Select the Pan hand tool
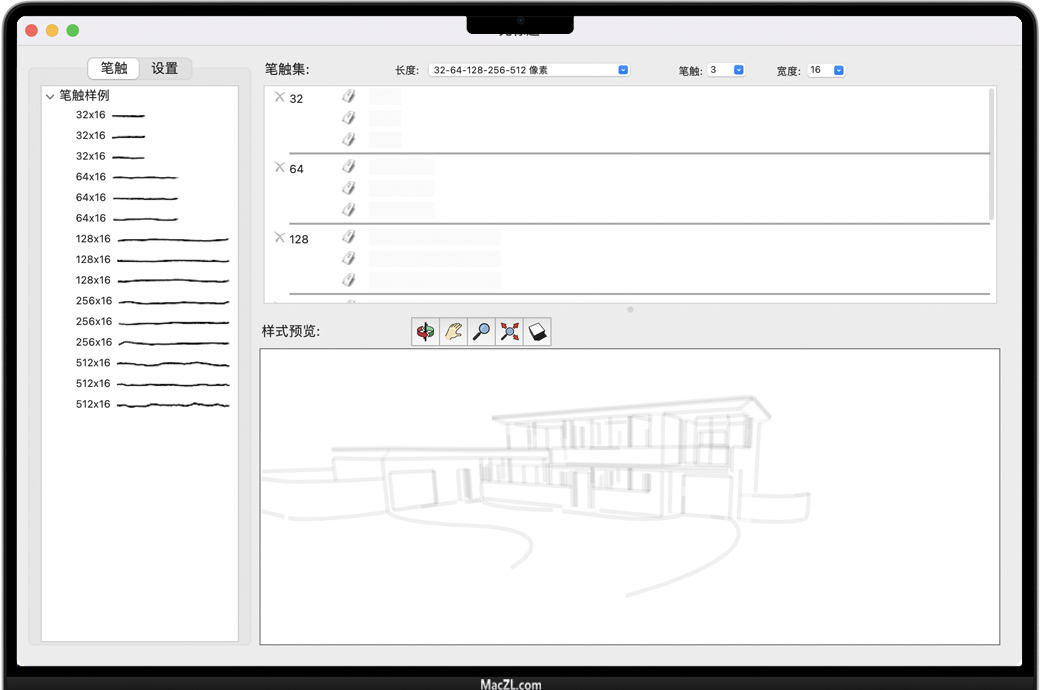 (454, 332)
